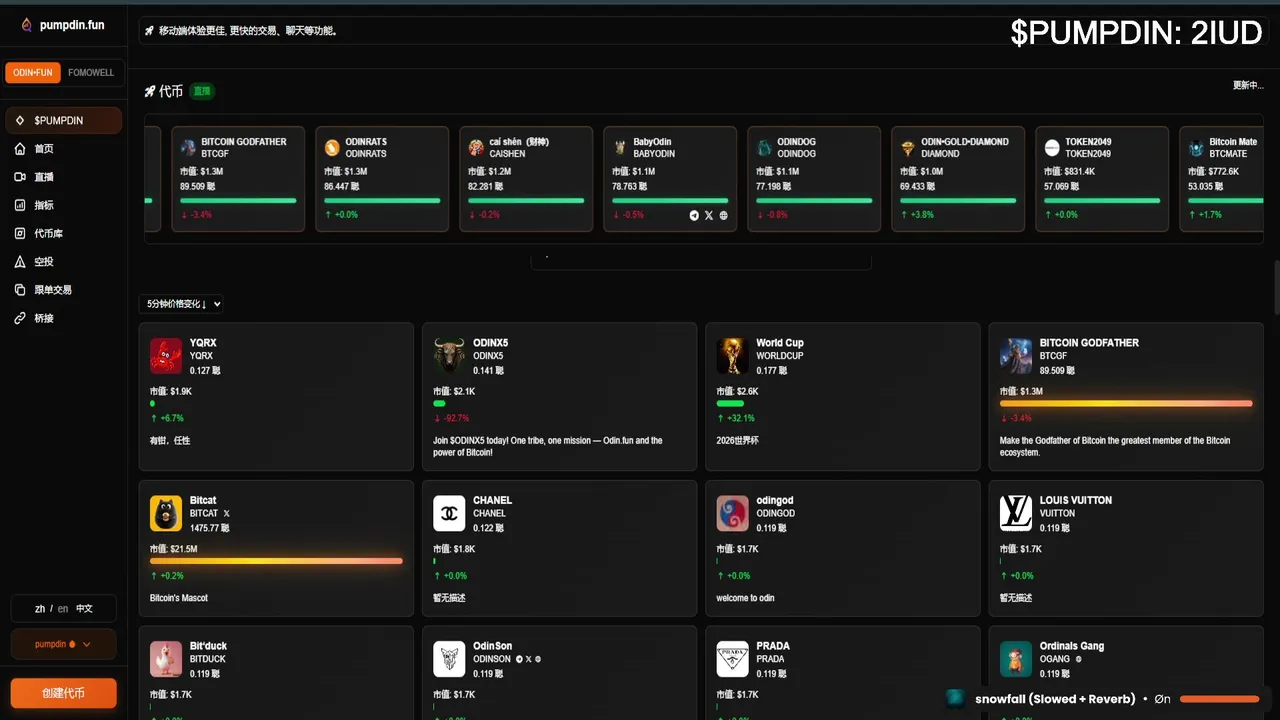
Task: Open the 首页 menu item
Action: pyautogui.click(x=64, y=149)
